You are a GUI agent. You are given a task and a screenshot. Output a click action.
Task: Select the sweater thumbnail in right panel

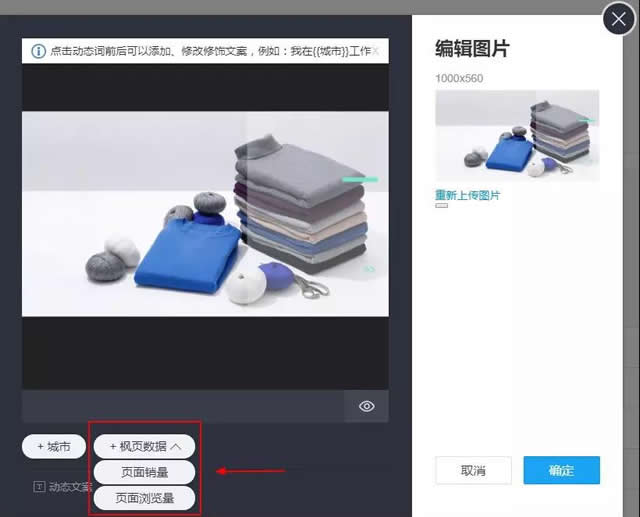click(517, 135)
